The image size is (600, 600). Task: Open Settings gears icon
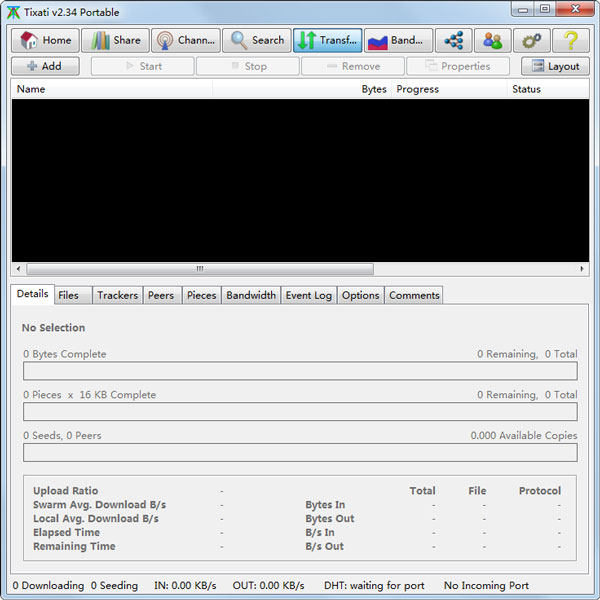[532, 40]
